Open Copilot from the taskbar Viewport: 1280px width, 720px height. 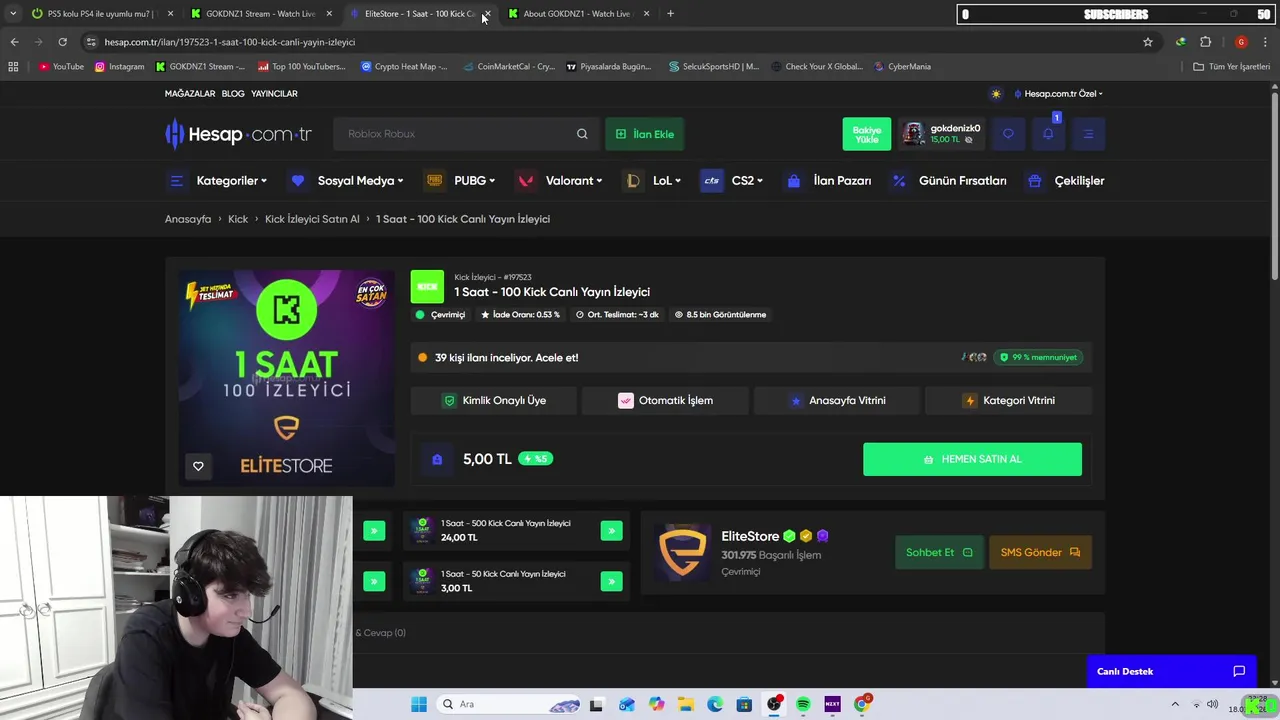(656, 704)
